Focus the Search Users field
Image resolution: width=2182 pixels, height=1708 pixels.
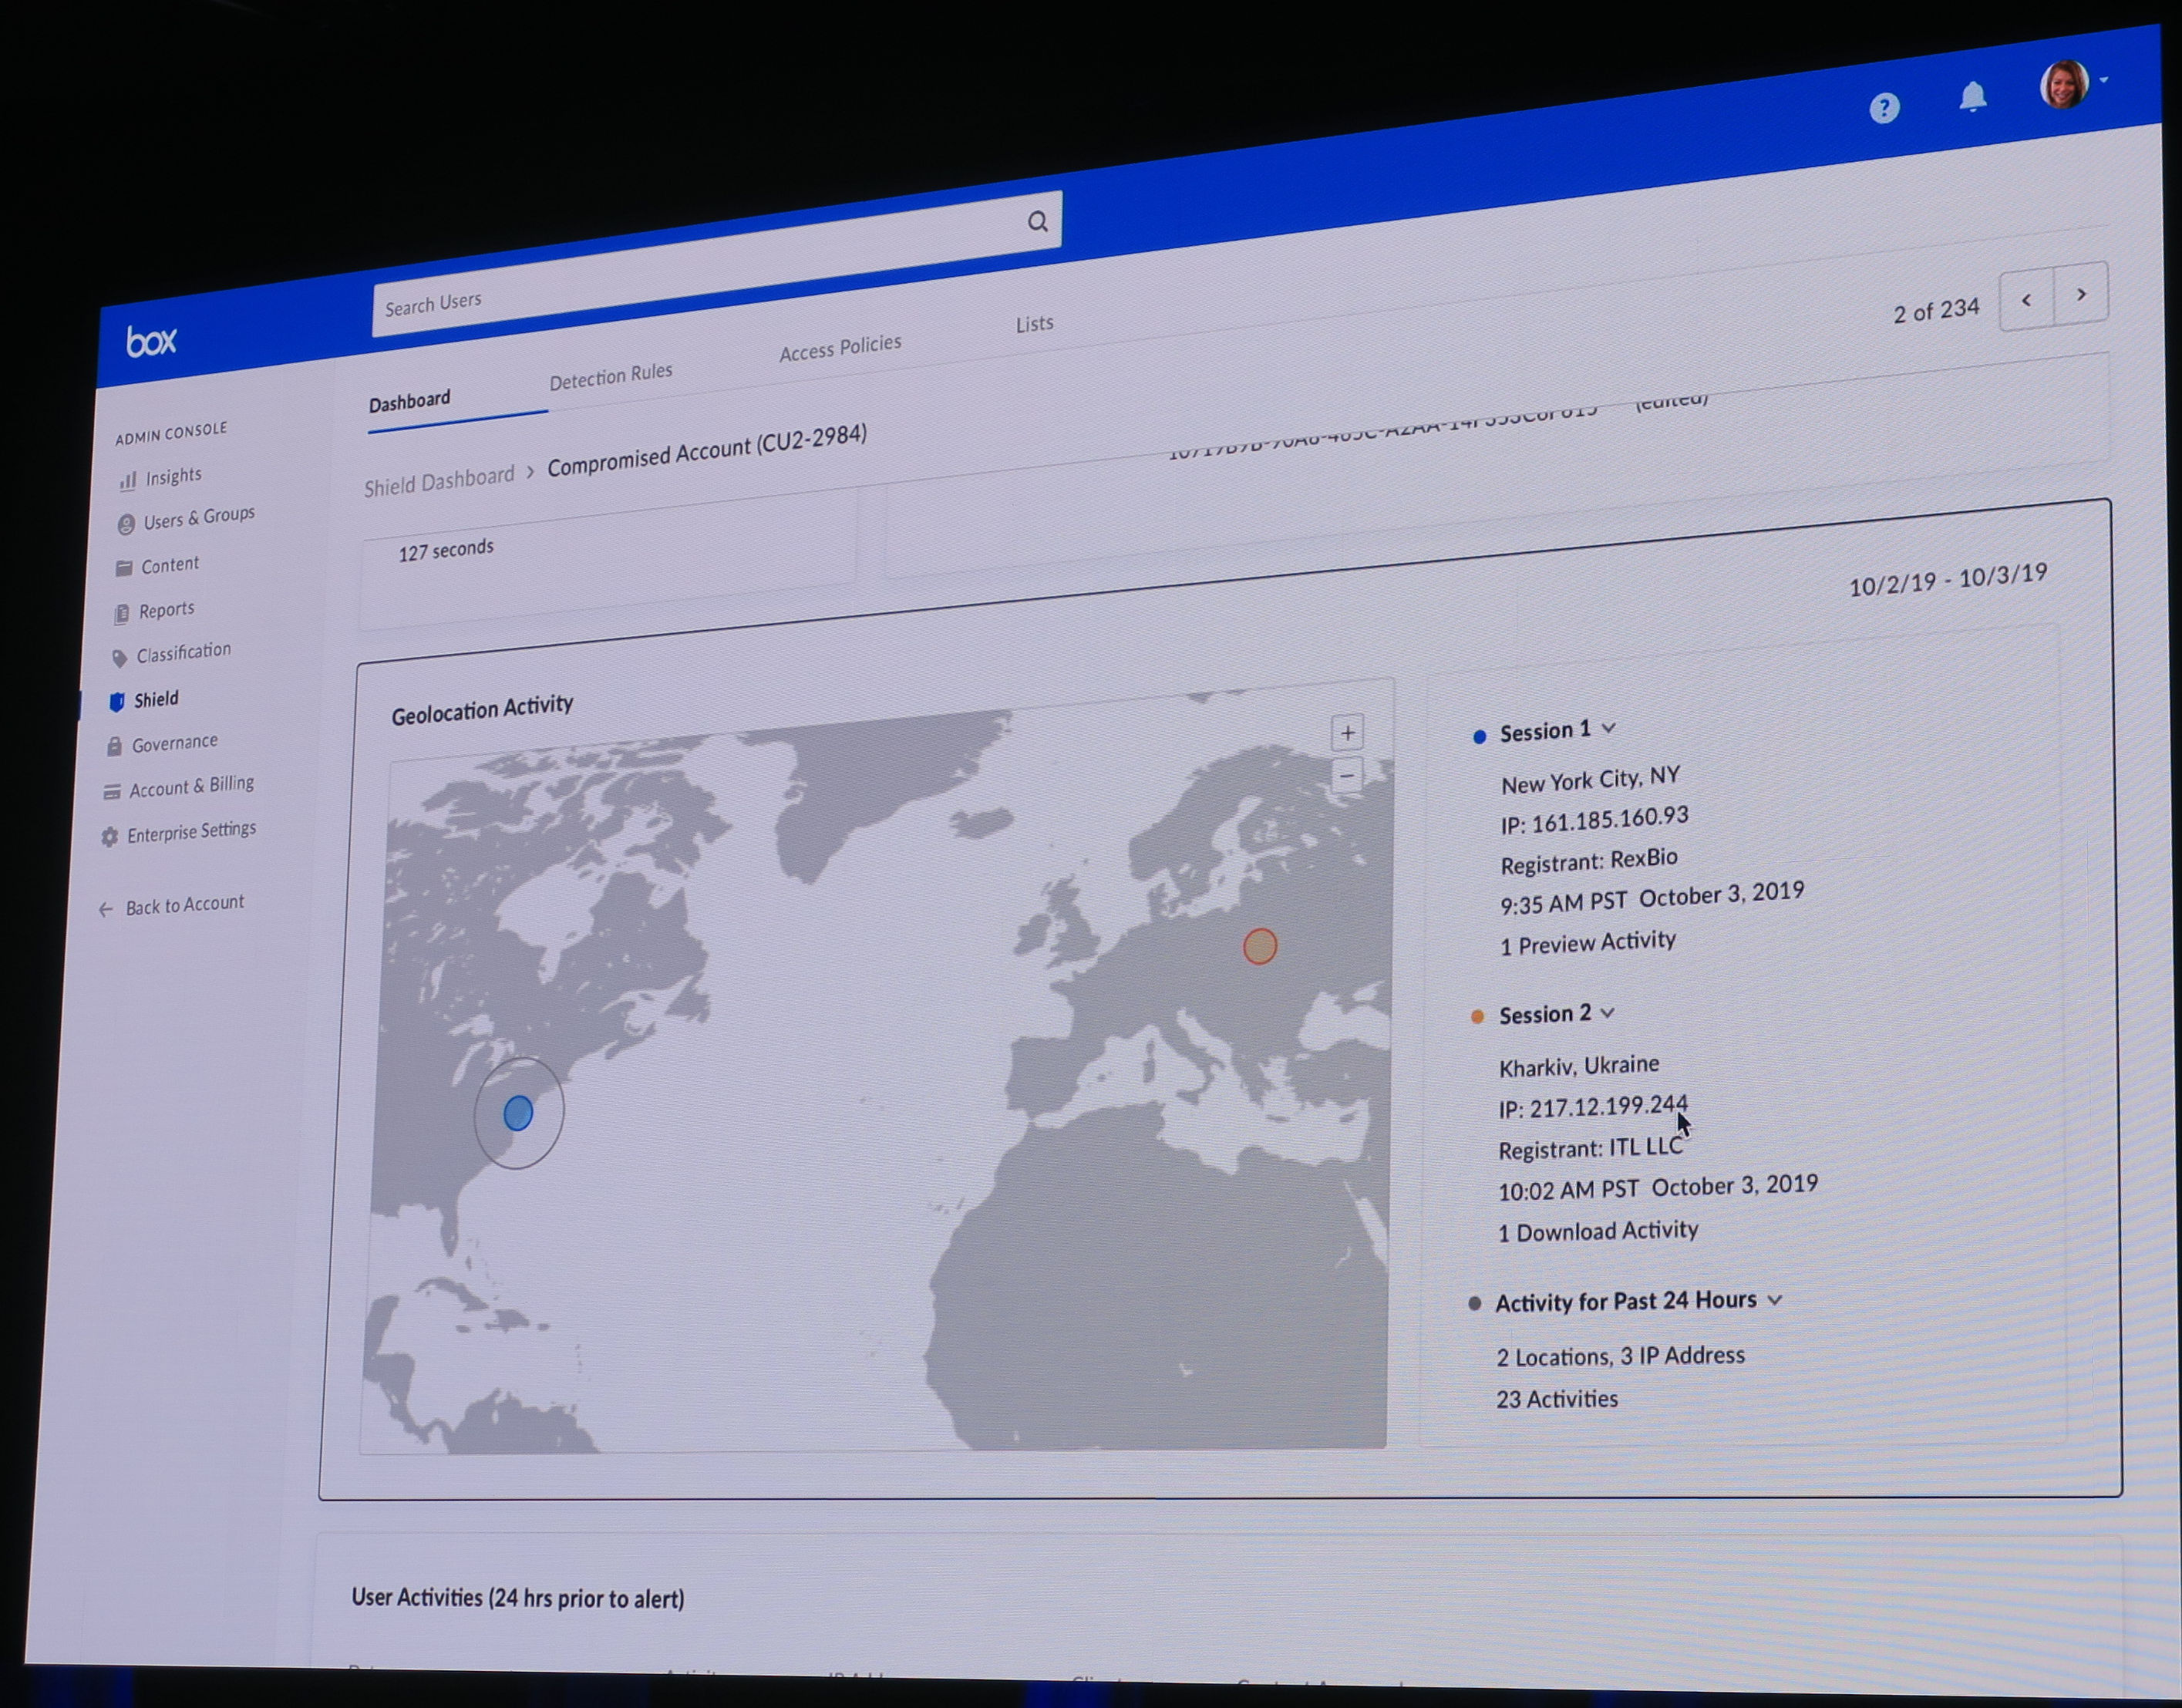pyautogui.click(x=716, y=263)
